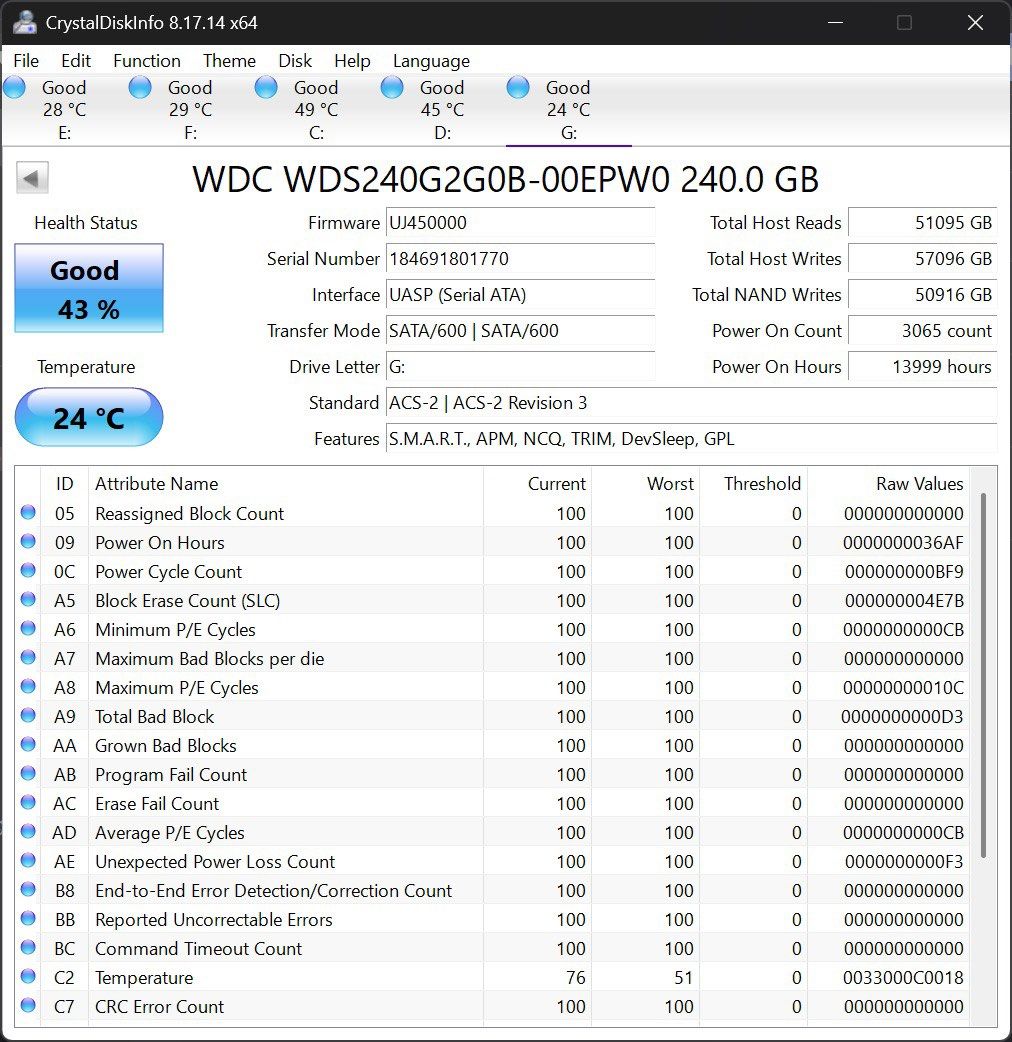Viewport: 1012px width, 1042px height.
Task: Open the Theme menu
Action: (x=229, y=61)
